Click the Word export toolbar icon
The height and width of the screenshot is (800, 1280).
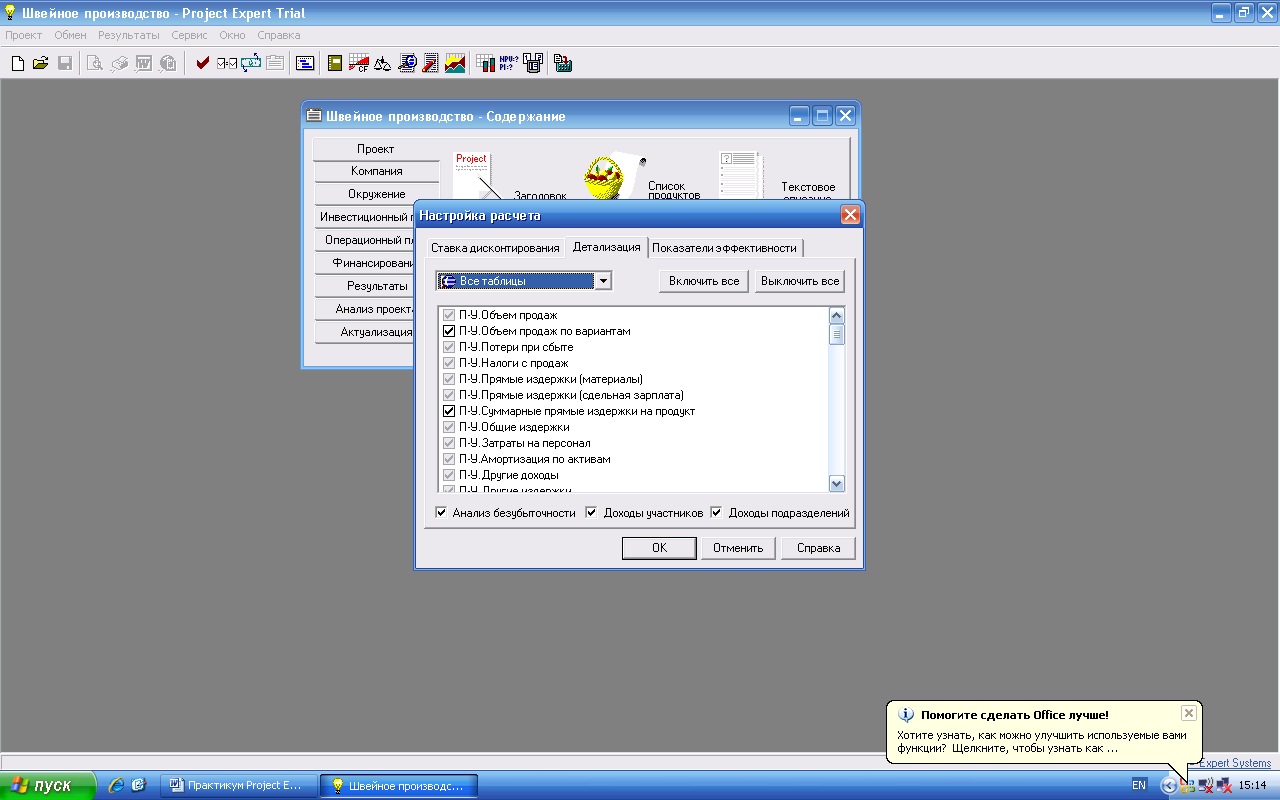tap(143, 63)
